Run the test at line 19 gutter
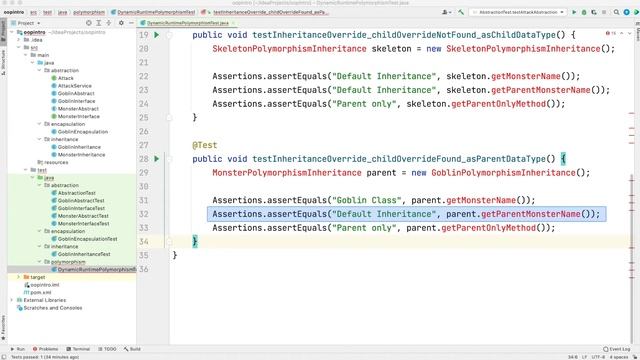Screen dimensions: 640x360 point(156,35)
